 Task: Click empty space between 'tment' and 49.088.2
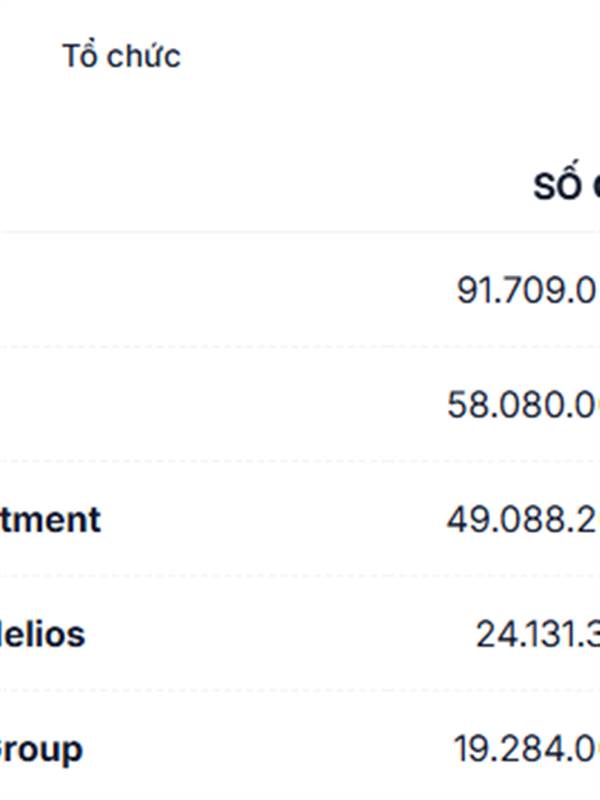[274, 519]
